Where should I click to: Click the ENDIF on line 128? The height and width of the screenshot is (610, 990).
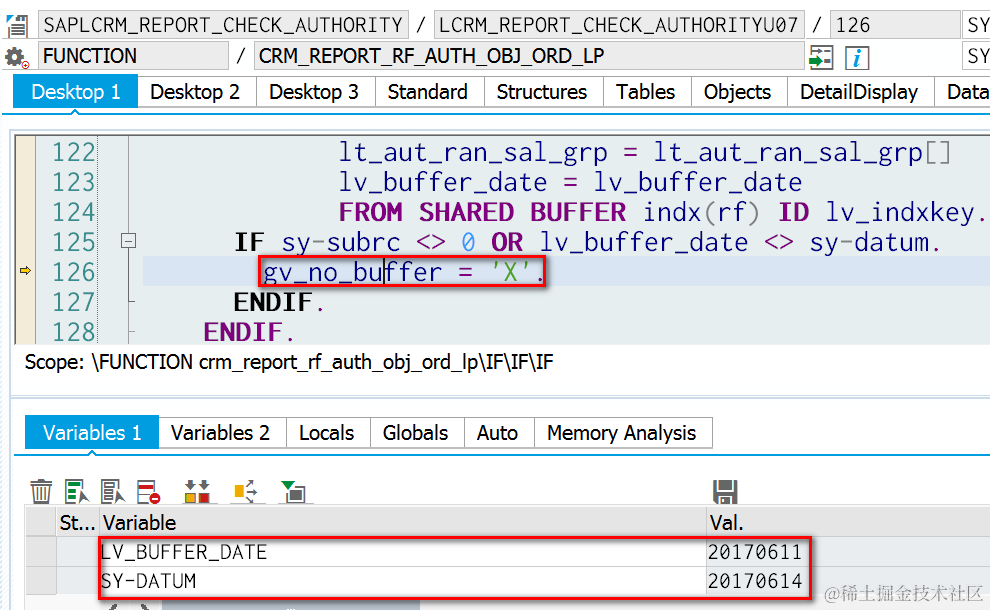[249, 332]
